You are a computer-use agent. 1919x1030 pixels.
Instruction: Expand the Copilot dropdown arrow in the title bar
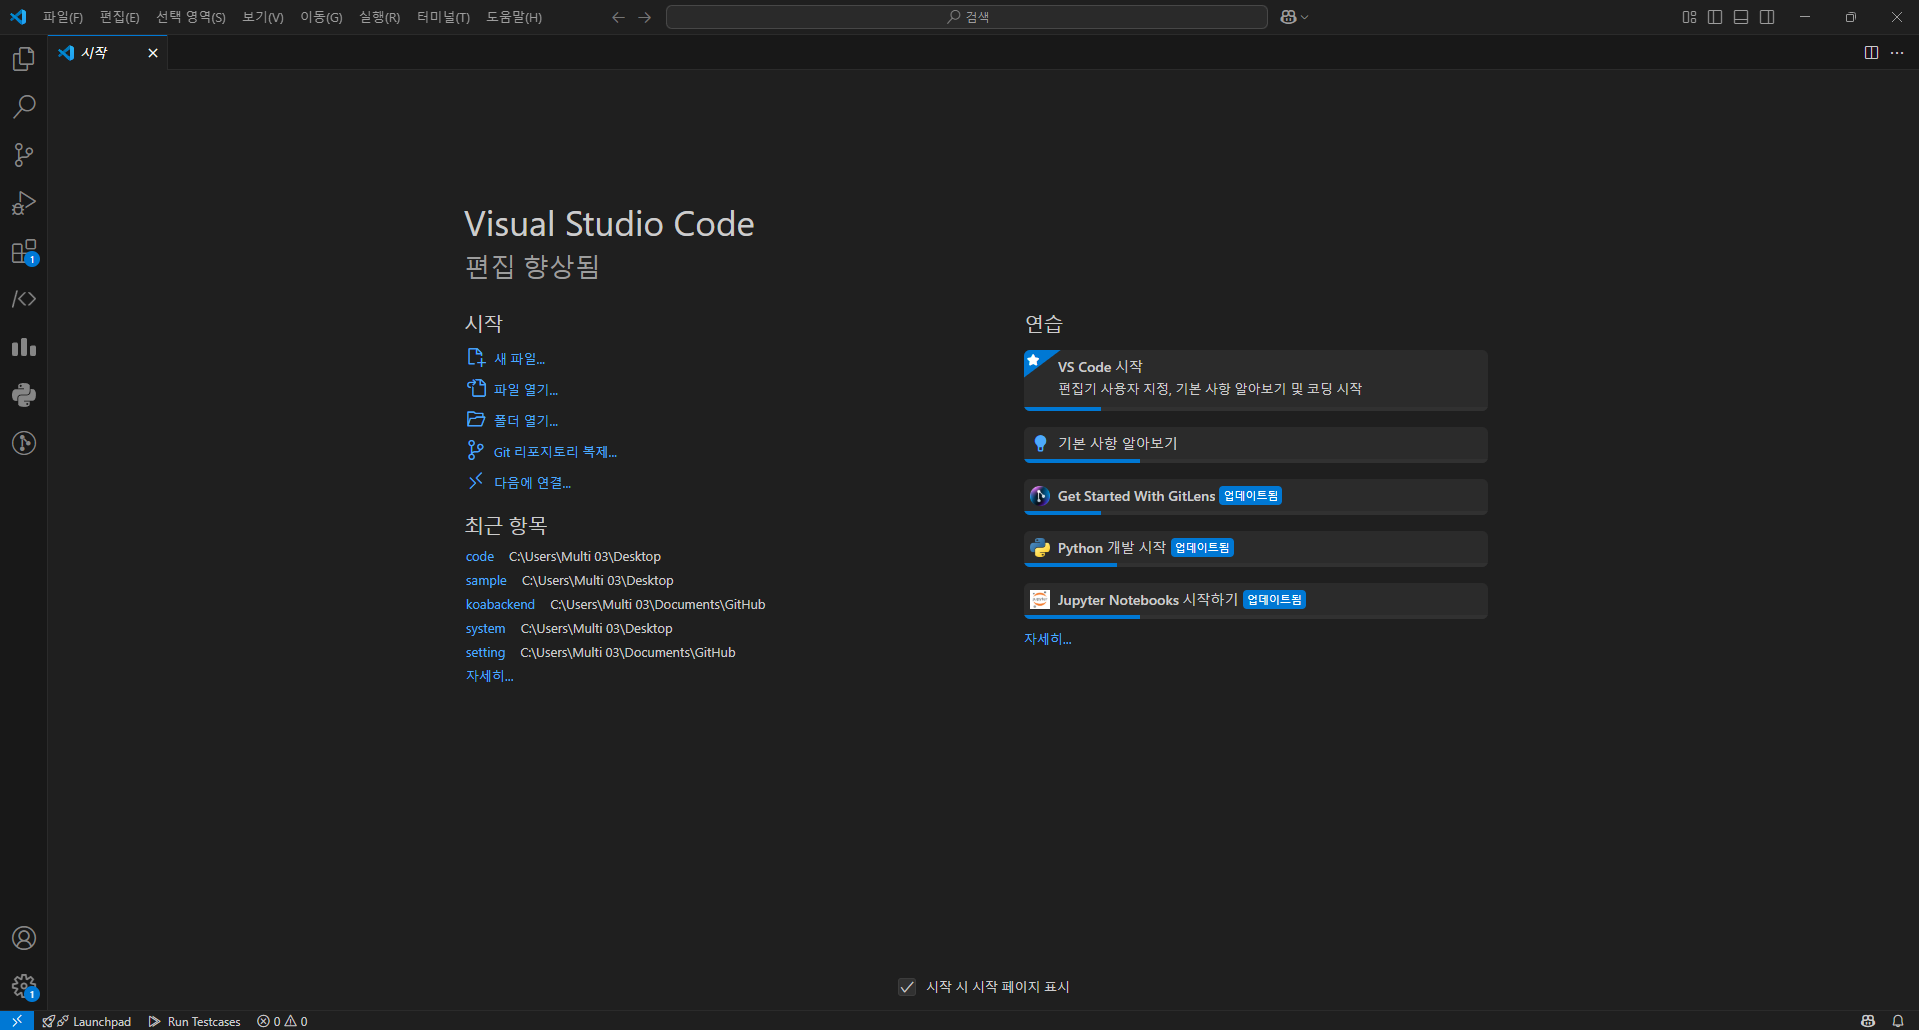pos(1305,17)
